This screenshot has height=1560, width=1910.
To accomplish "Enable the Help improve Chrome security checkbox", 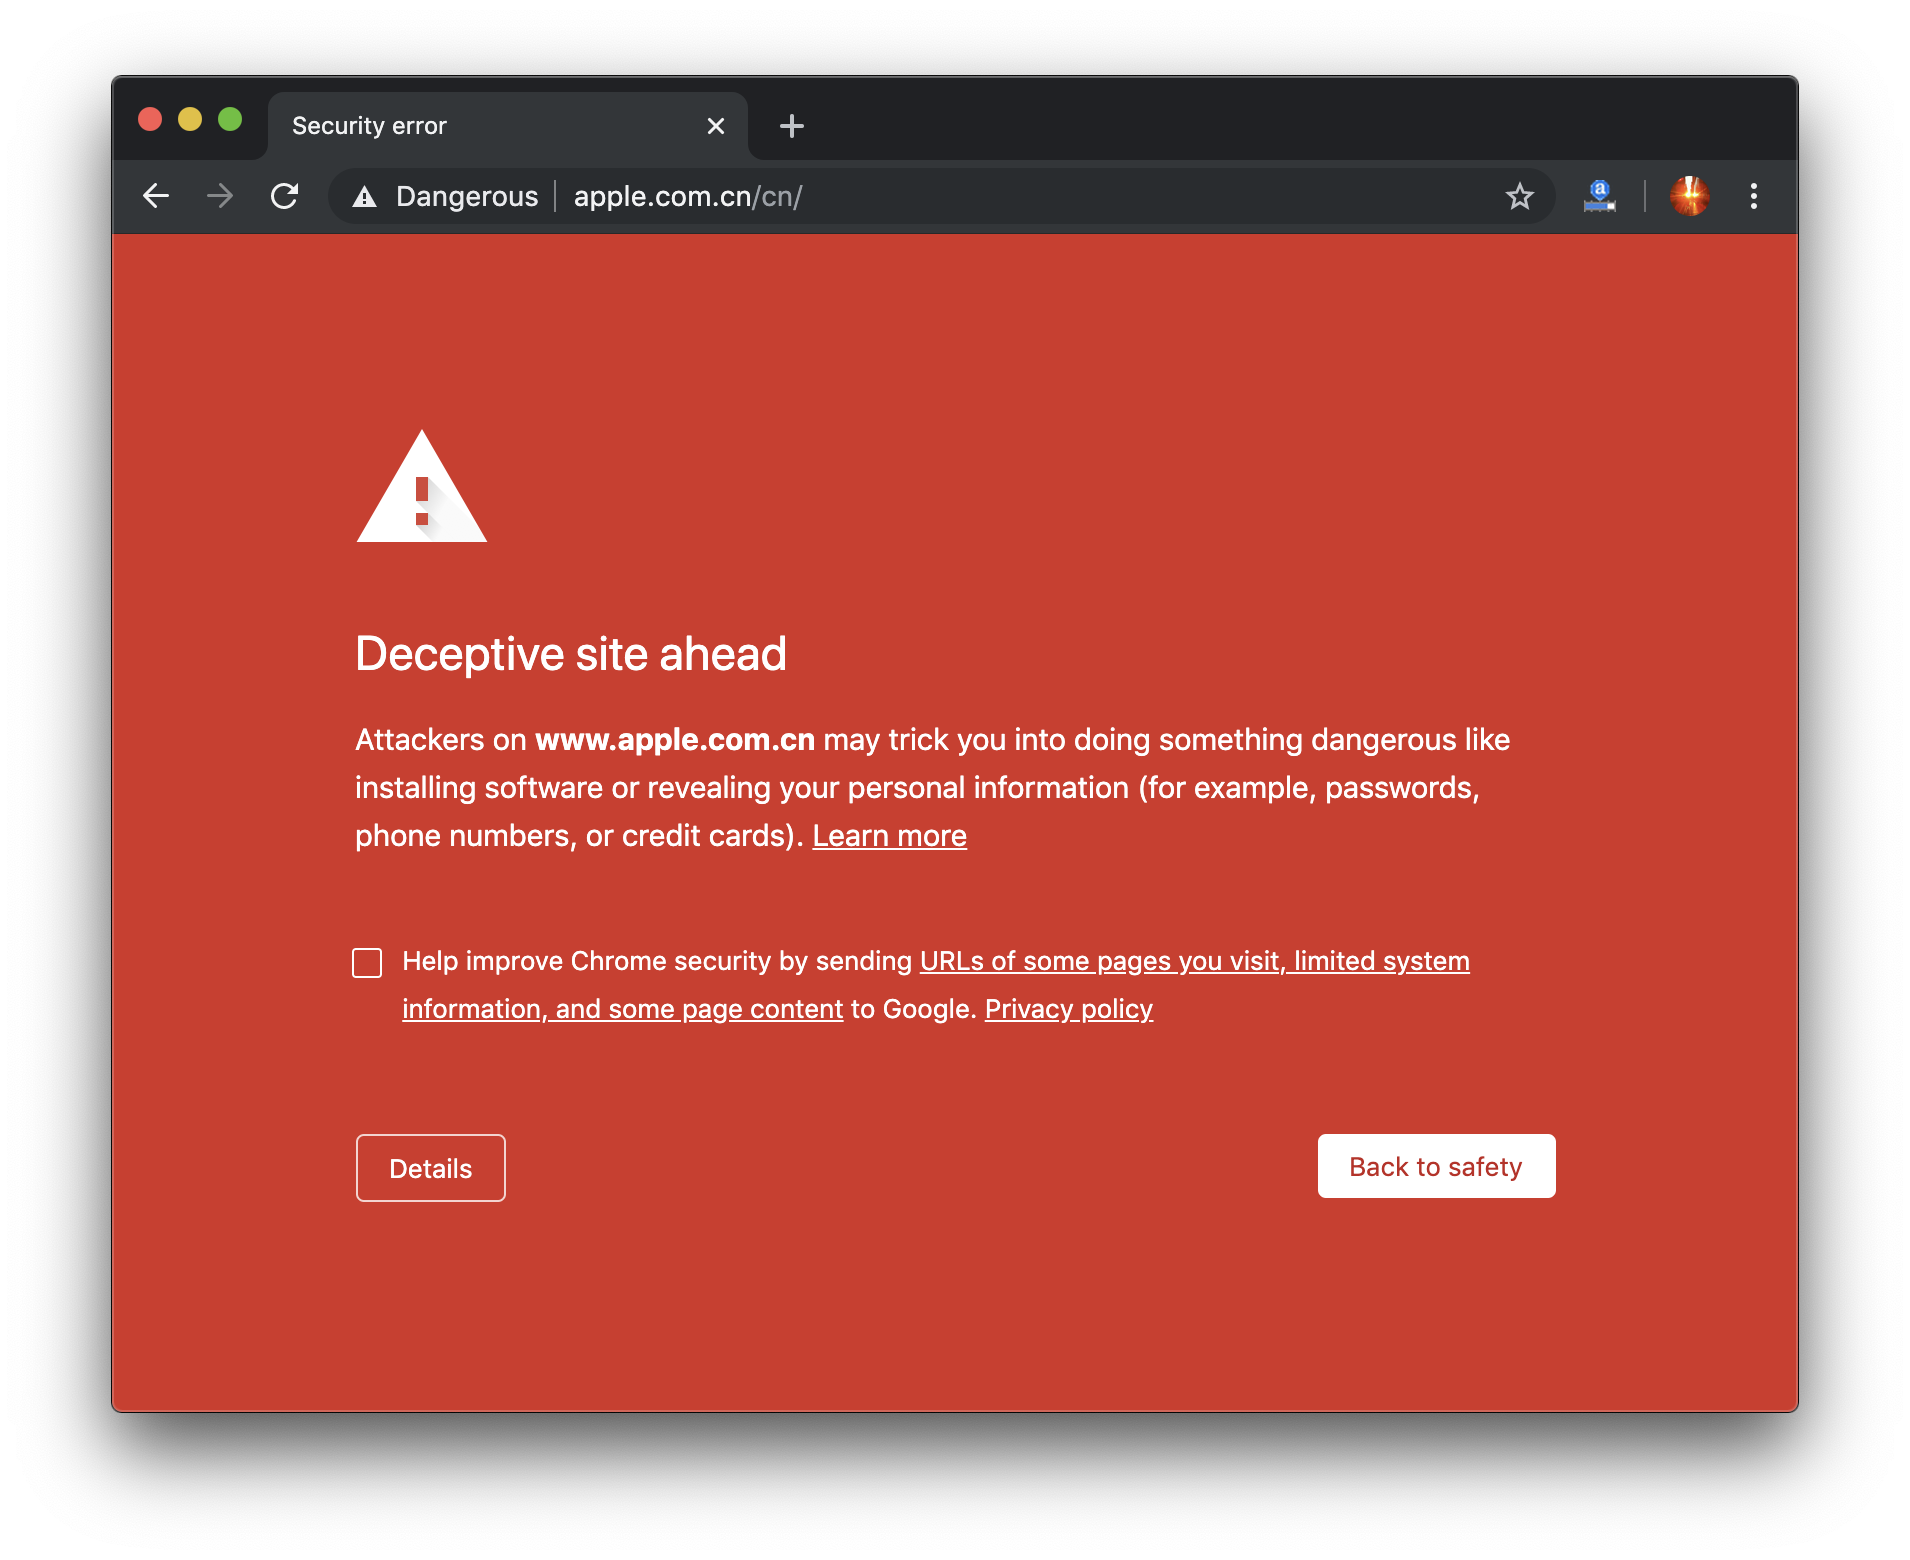I will pos(367,962).
